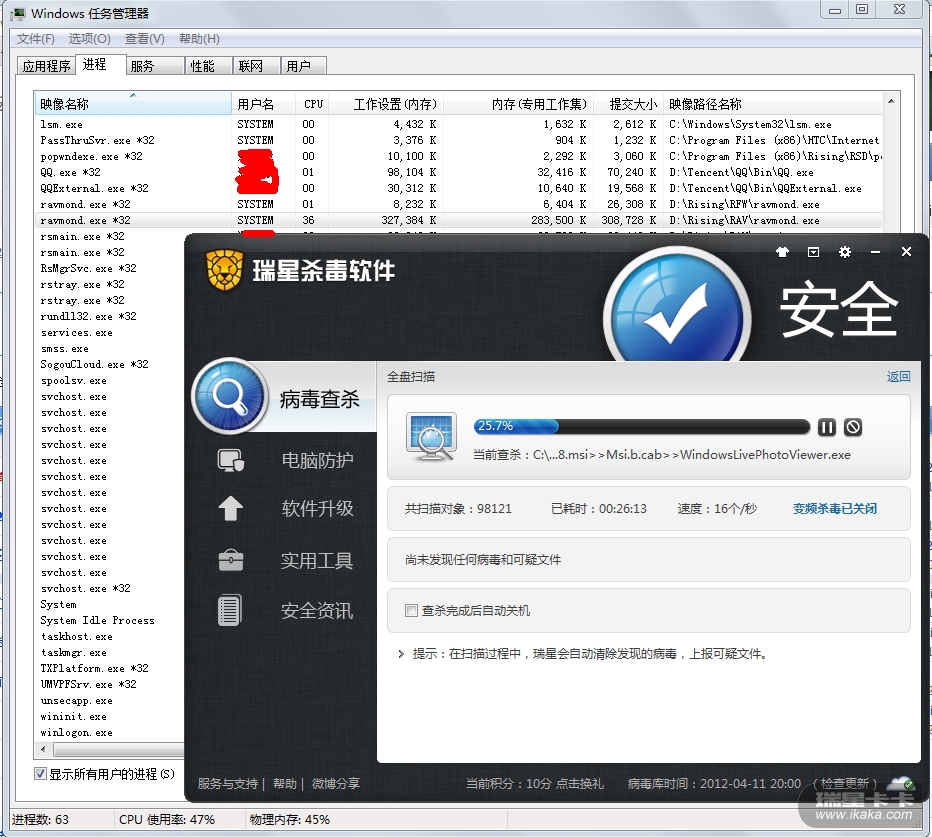
Task: Click 微博分享 link
Action: coord(336,783)
